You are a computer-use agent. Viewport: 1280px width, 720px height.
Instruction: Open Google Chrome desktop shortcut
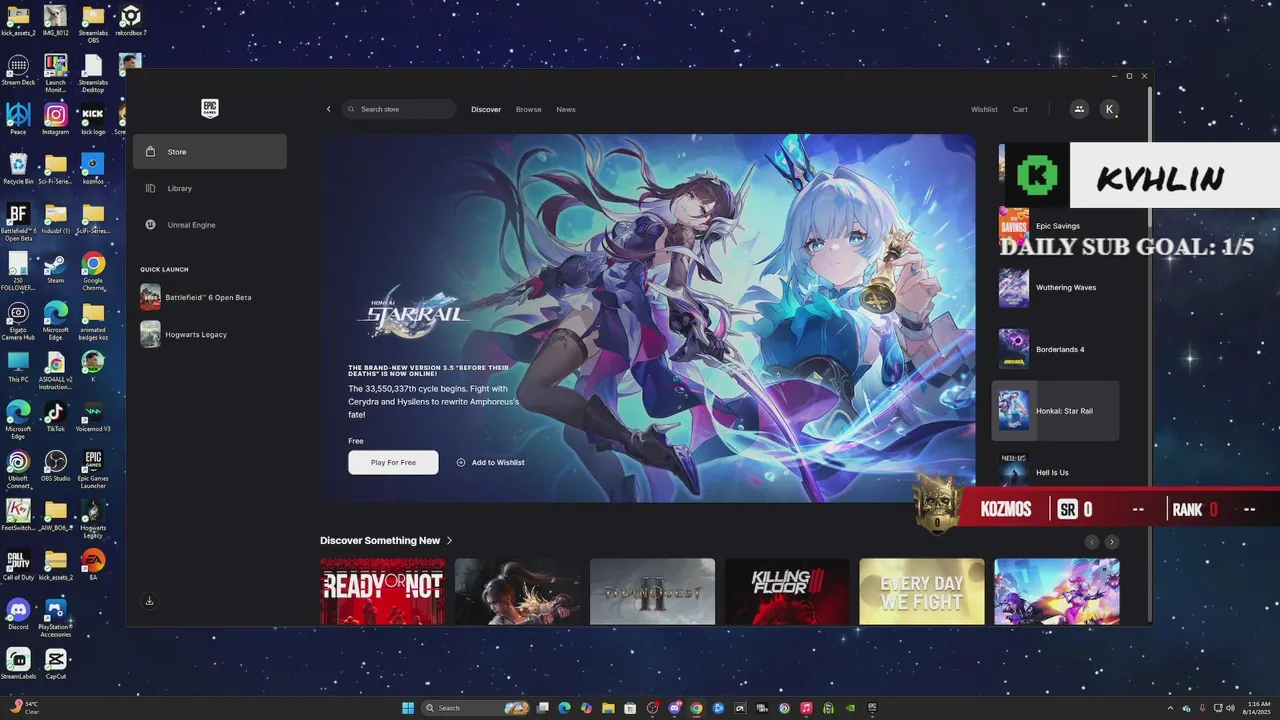tap(93, 271)
